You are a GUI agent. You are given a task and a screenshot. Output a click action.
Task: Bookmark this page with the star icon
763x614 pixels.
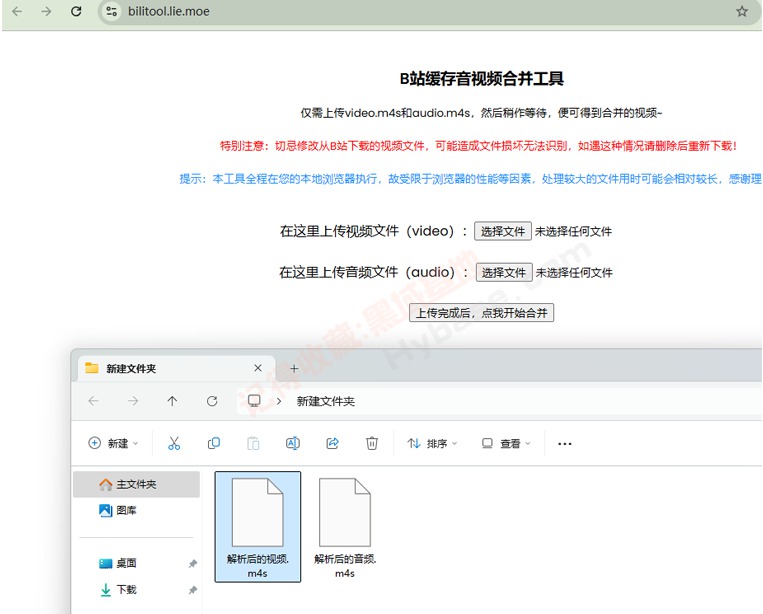742,11
